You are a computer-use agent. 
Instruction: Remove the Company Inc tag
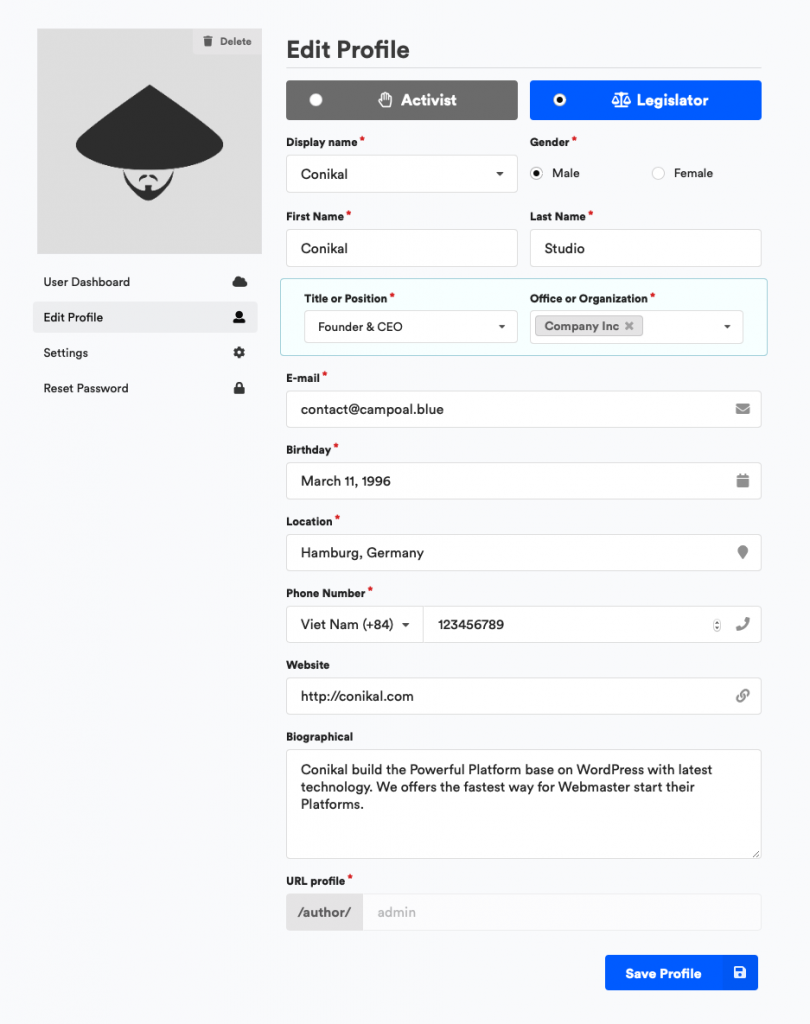629,326
